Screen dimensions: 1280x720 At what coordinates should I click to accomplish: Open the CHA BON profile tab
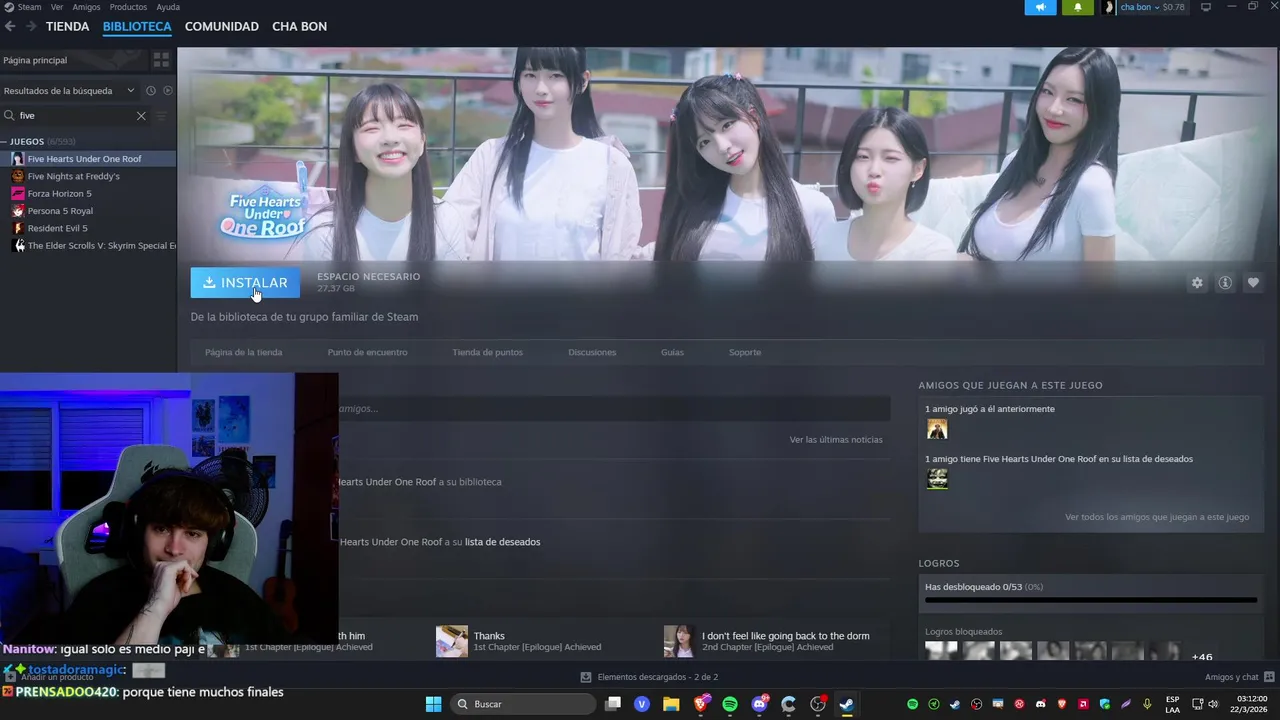tap(299, 26)
